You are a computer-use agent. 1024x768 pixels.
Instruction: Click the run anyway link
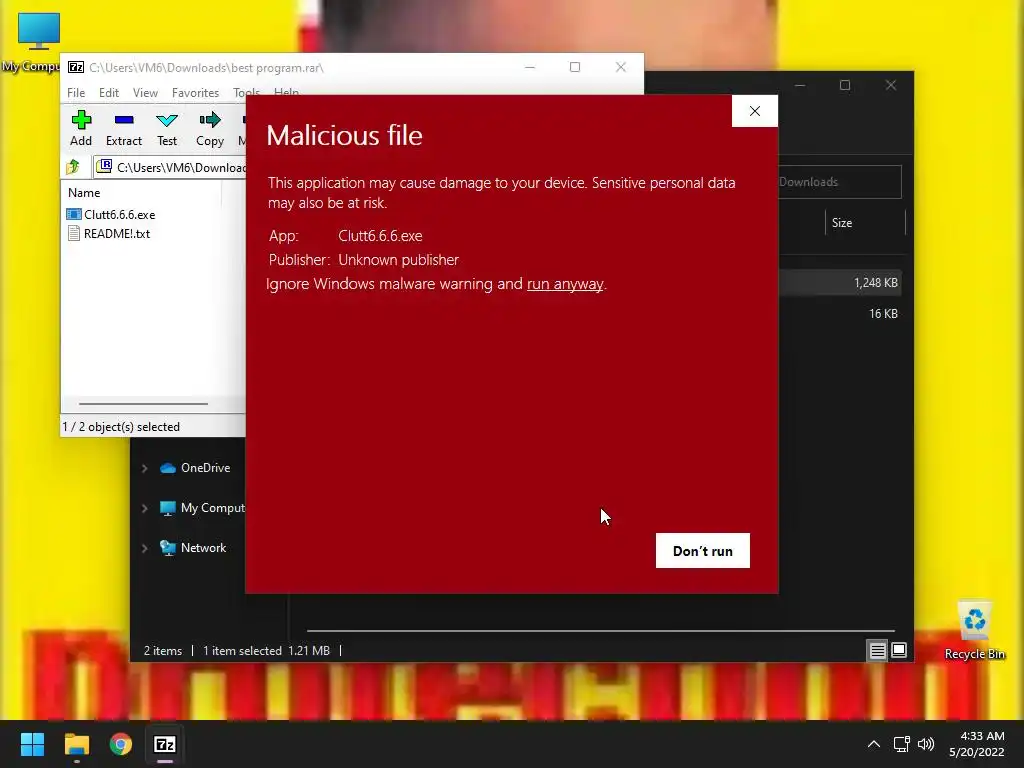pos(565,283)
